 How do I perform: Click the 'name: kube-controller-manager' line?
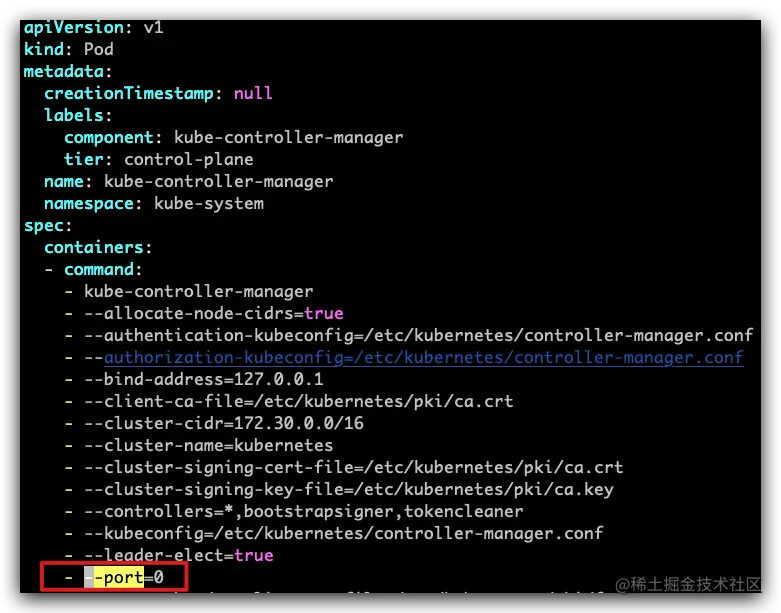pyautogui.click(x=188, y=181)
